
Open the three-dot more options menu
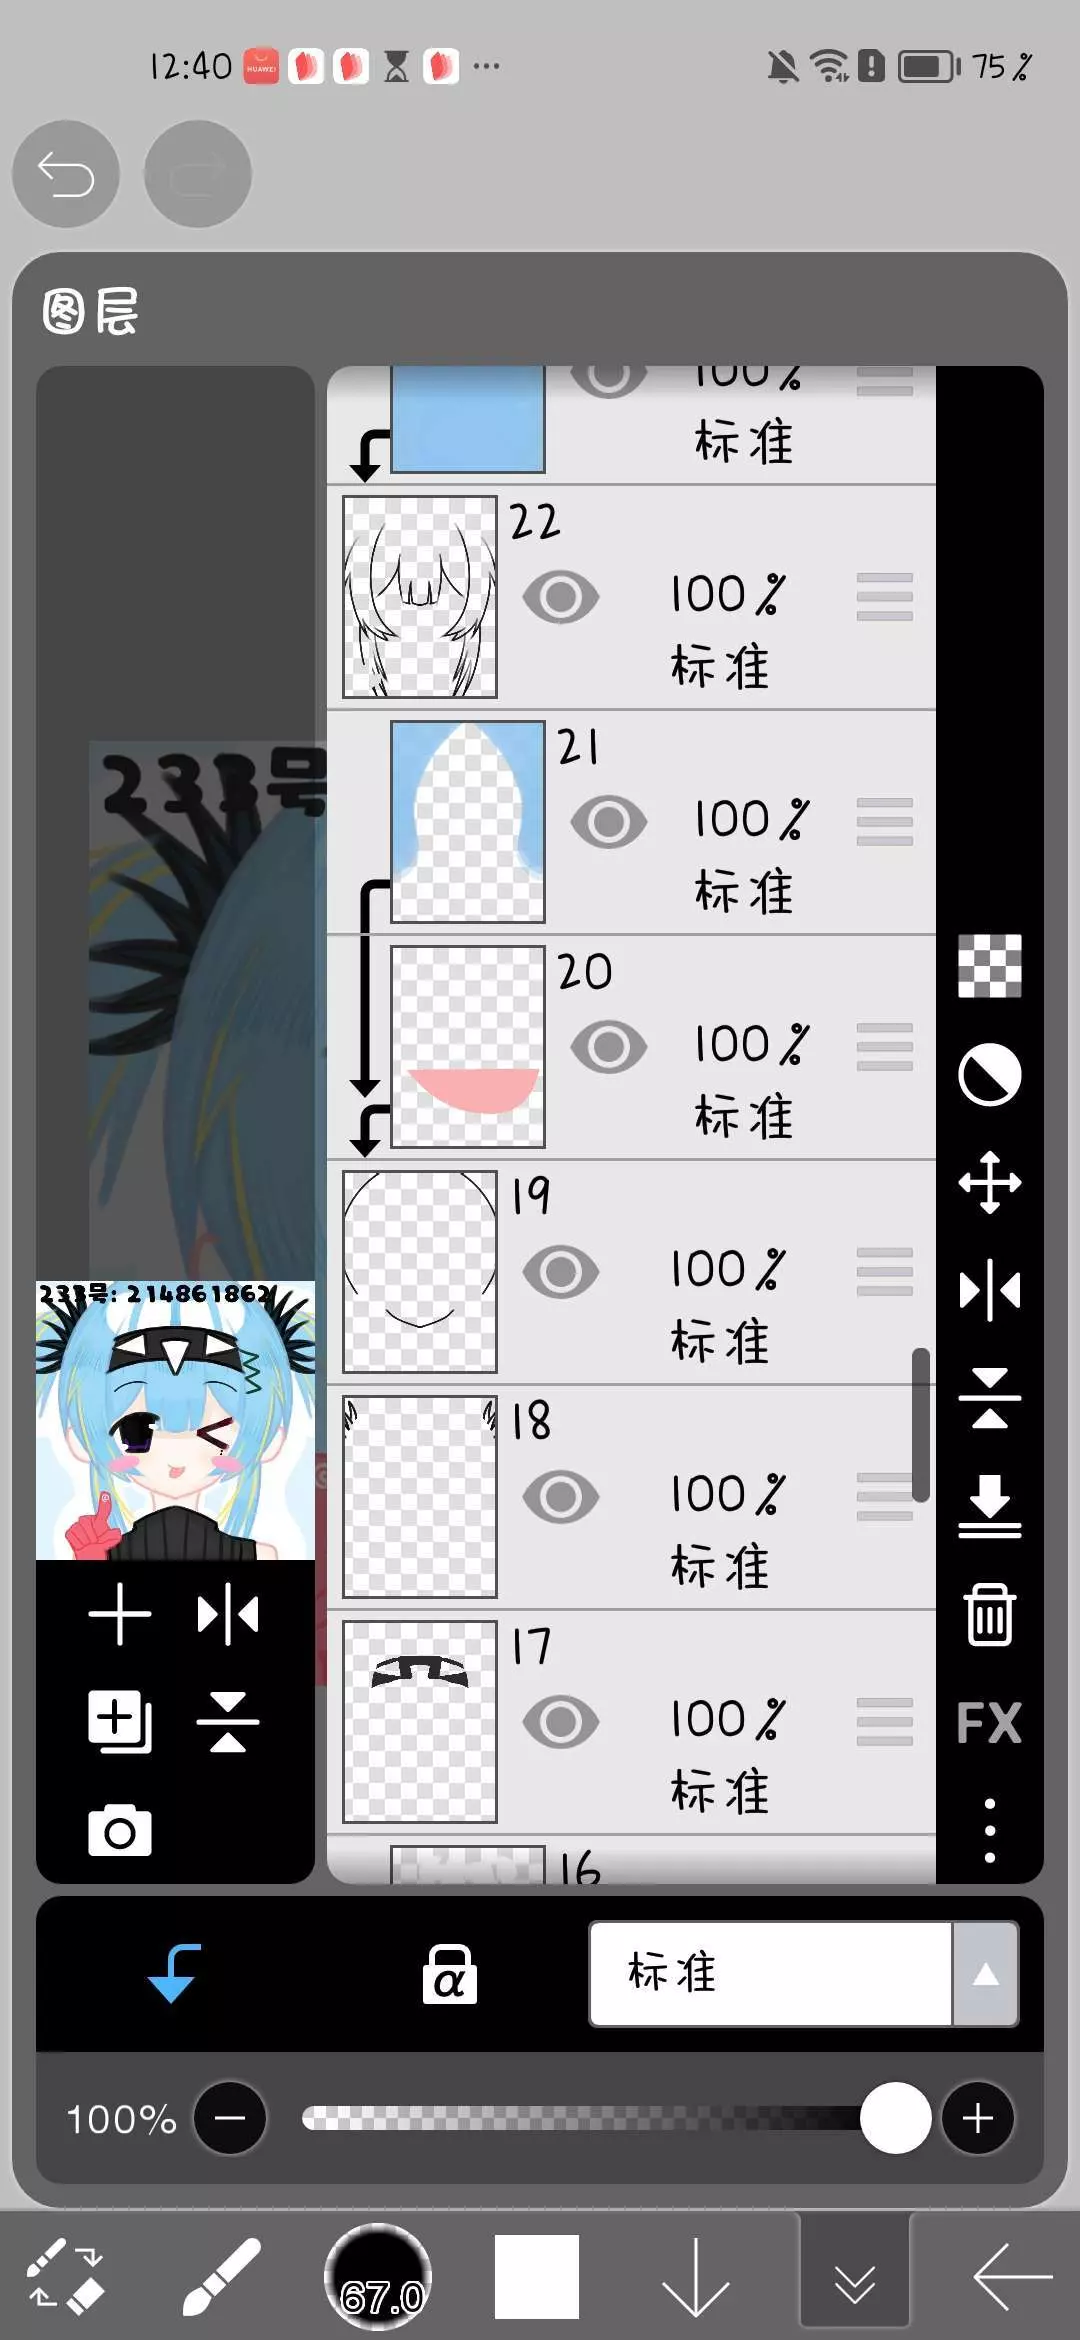tap(989, 1831)
